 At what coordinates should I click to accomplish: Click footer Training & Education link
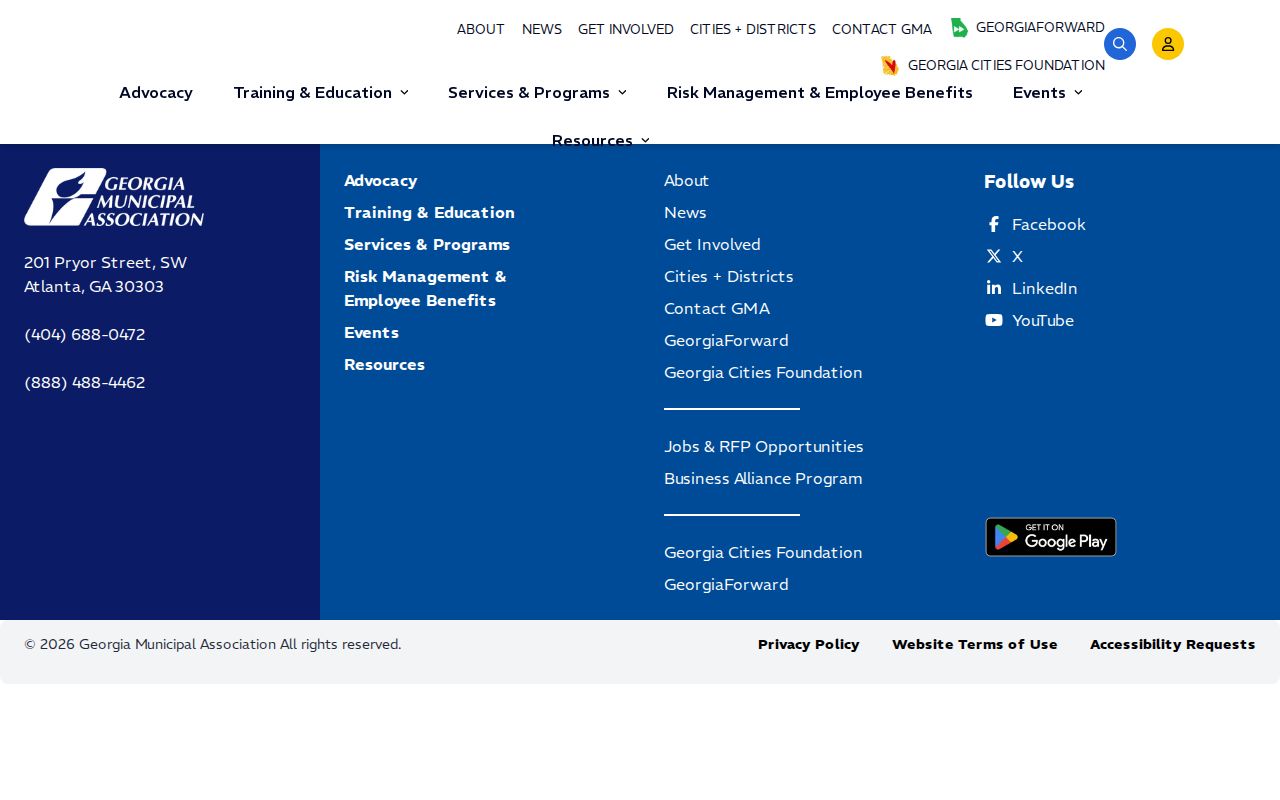coord(429,213)
